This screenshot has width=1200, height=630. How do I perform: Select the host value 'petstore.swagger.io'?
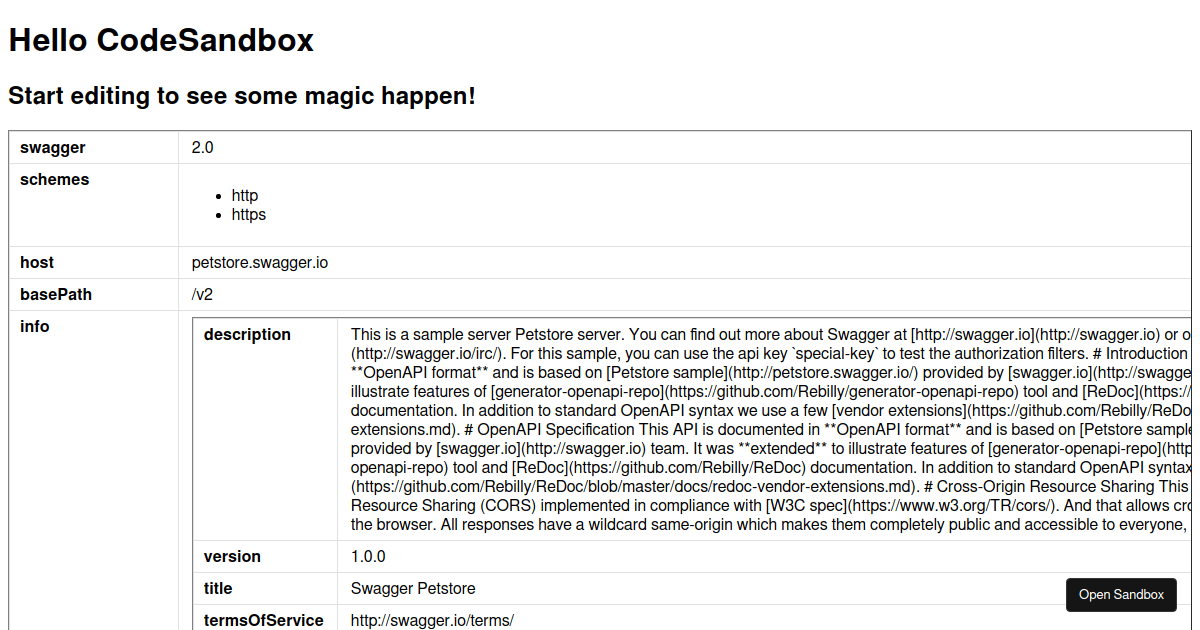[260, 263]
